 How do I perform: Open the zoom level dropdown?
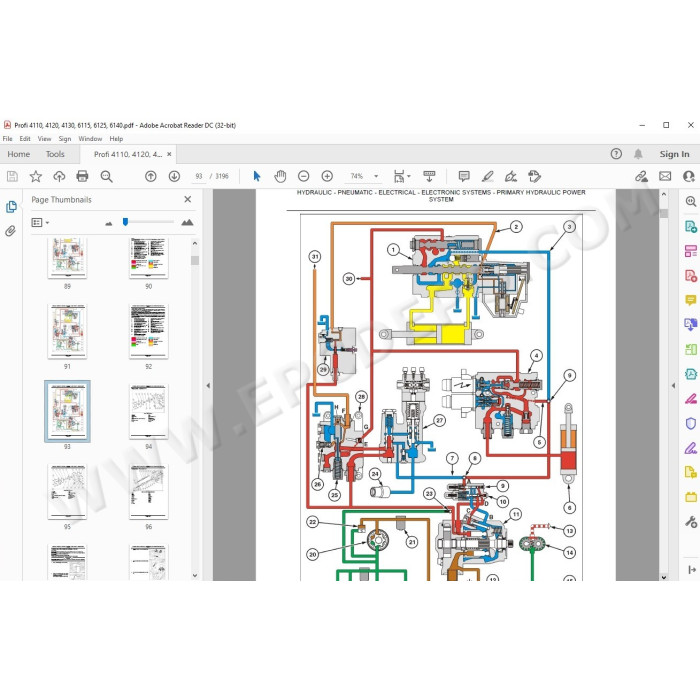(x=376, y=176)
